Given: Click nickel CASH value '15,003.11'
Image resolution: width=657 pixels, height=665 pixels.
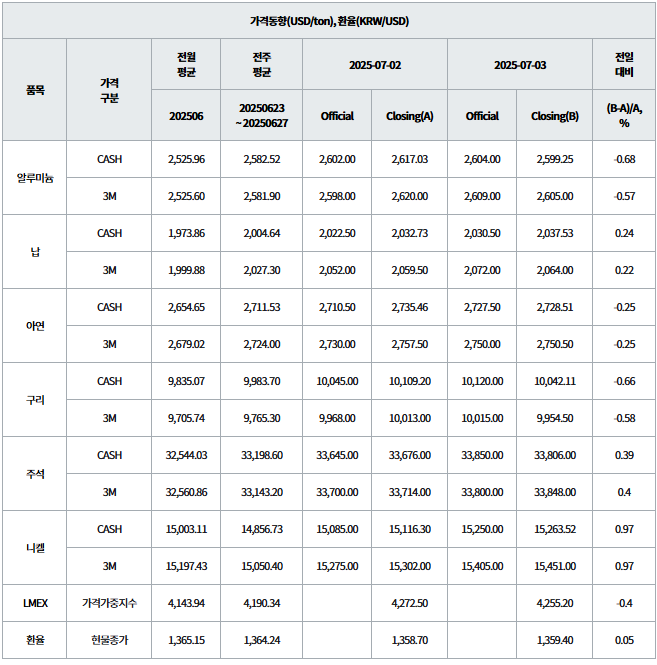Looking at the screenshot, I should 186,529.
